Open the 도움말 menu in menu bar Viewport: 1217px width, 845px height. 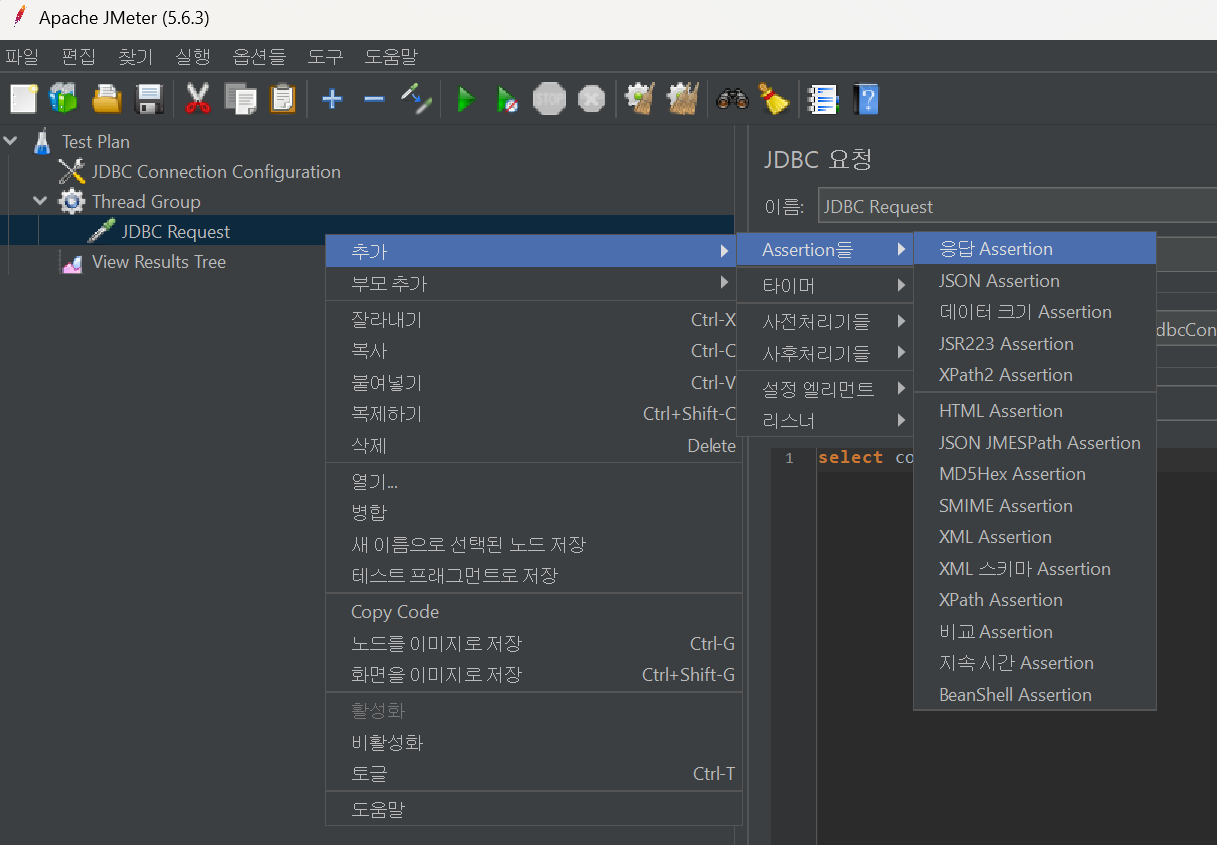pos(391,57)
